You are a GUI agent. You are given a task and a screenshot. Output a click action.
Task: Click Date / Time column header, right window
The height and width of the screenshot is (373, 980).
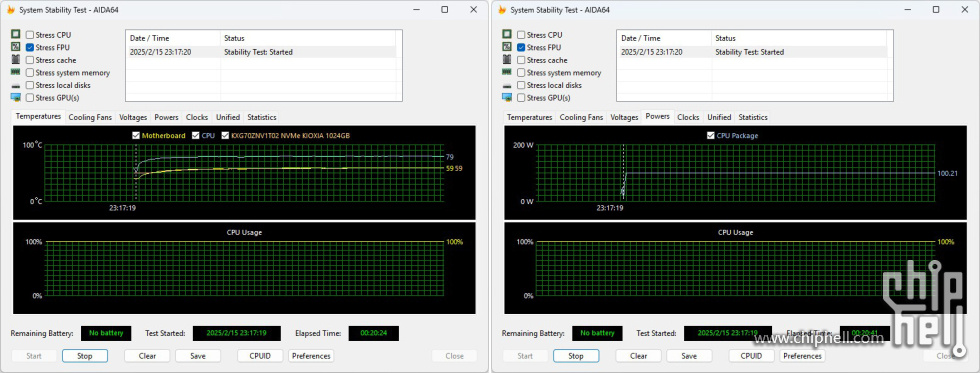[664, 38]
